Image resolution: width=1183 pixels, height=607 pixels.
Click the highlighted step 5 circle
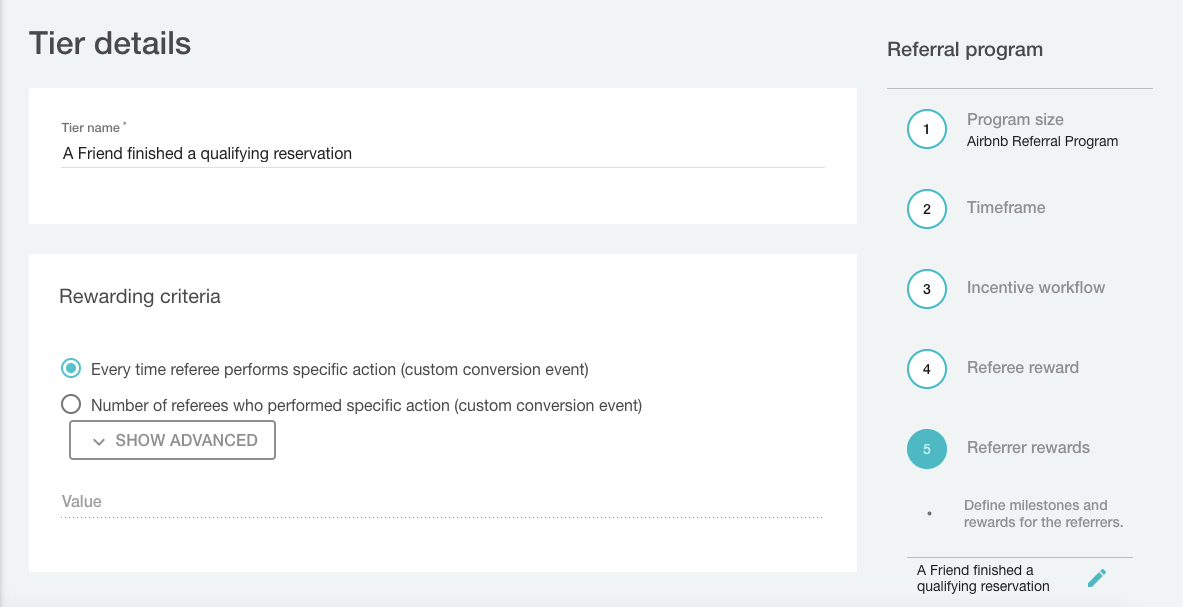click(927, 449)
